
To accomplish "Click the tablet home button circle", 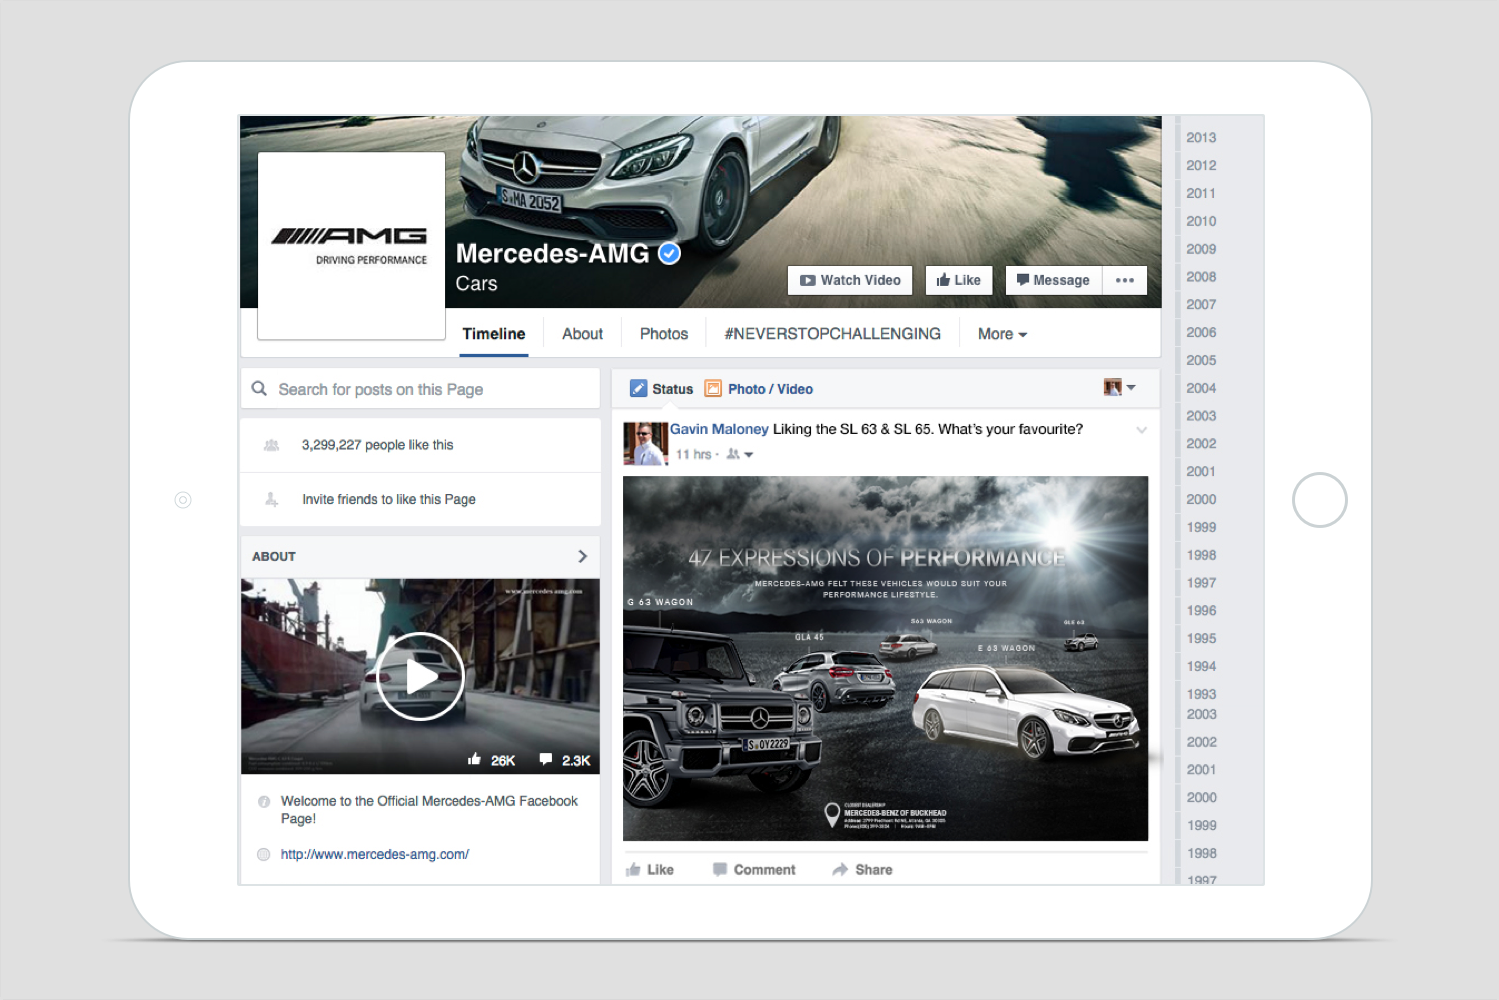I will tap(1320, 500).
